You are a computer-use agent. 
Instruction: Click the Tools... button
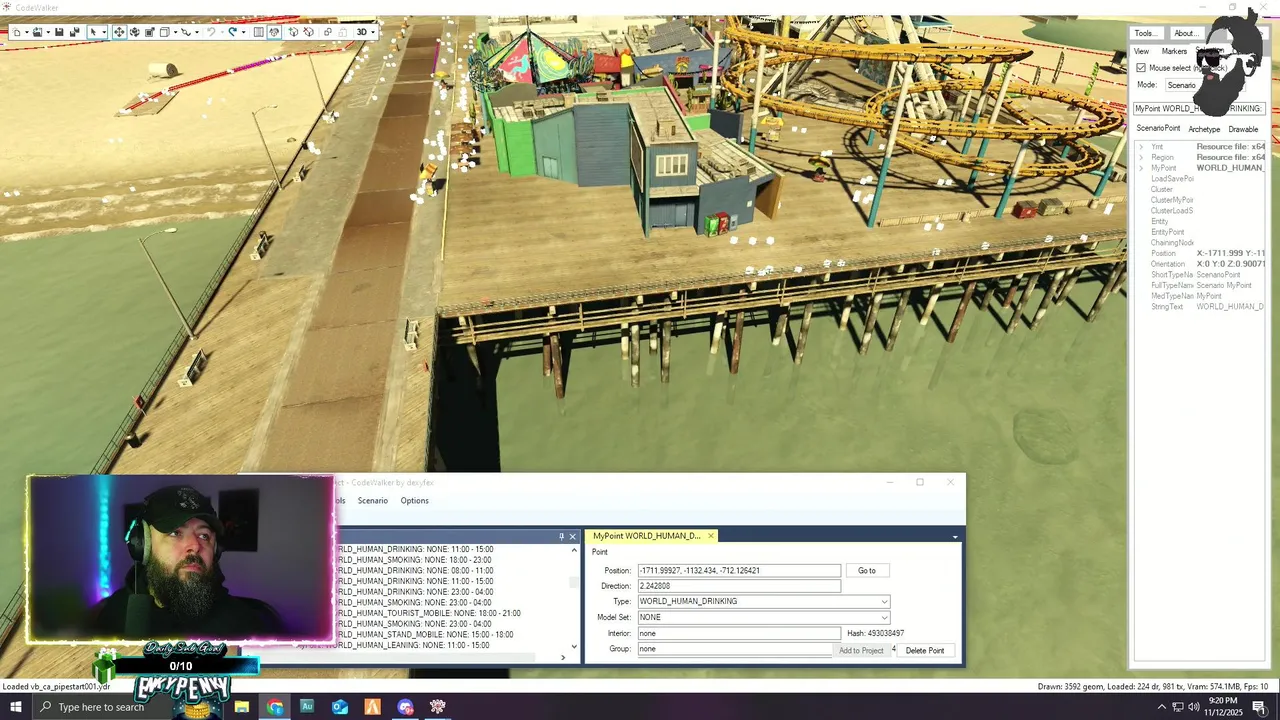(x=1145, y=33)
